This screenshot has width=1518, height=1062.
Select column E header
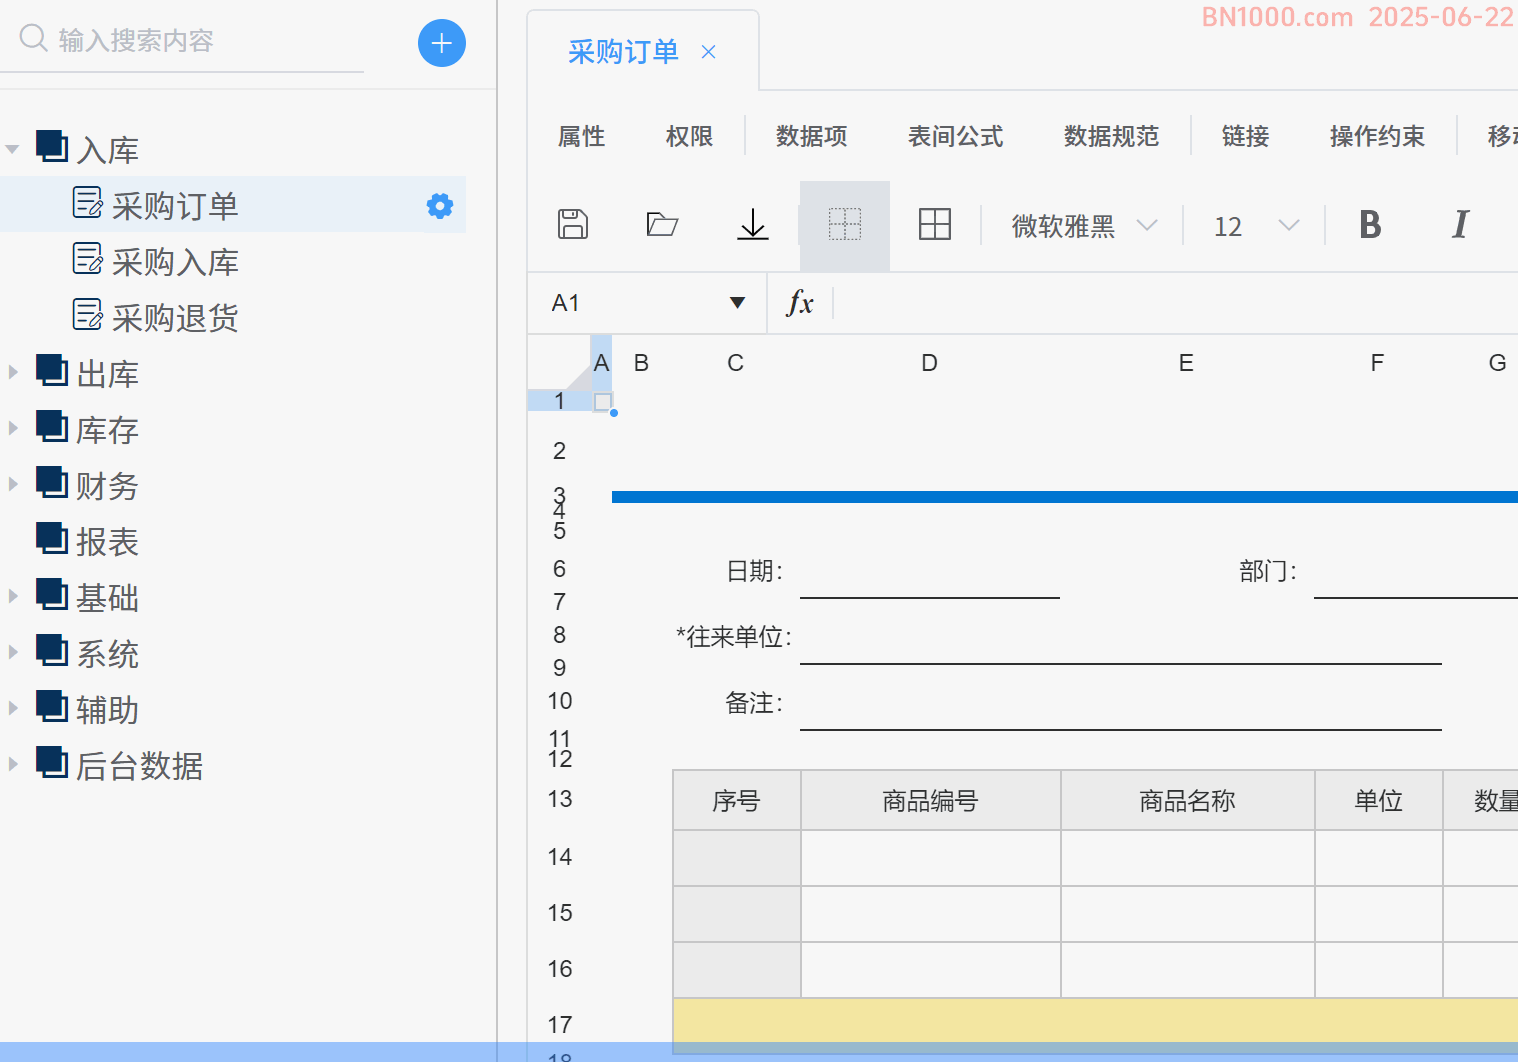pos(1187,363)
